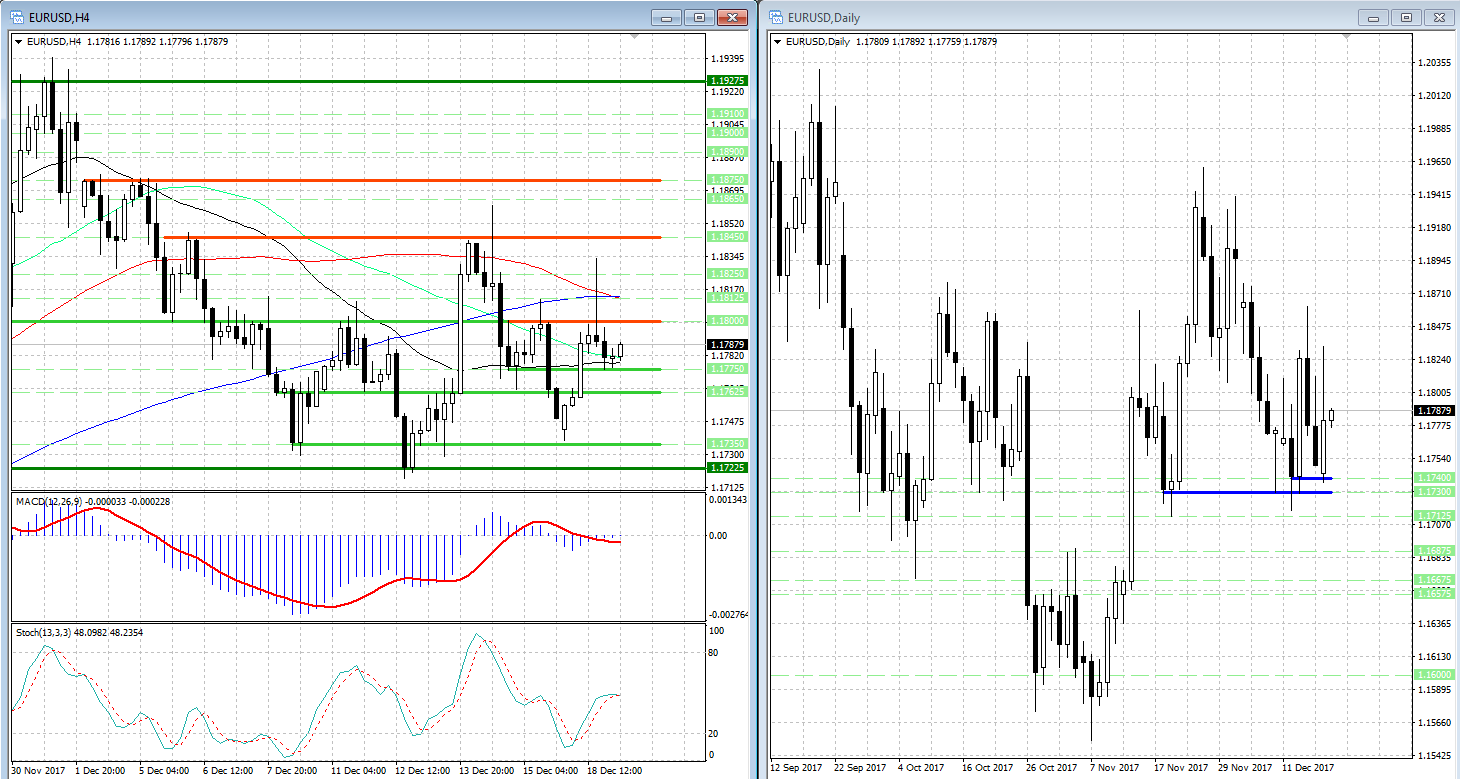Click the 1.19275 dark green price label

[727, 81]
